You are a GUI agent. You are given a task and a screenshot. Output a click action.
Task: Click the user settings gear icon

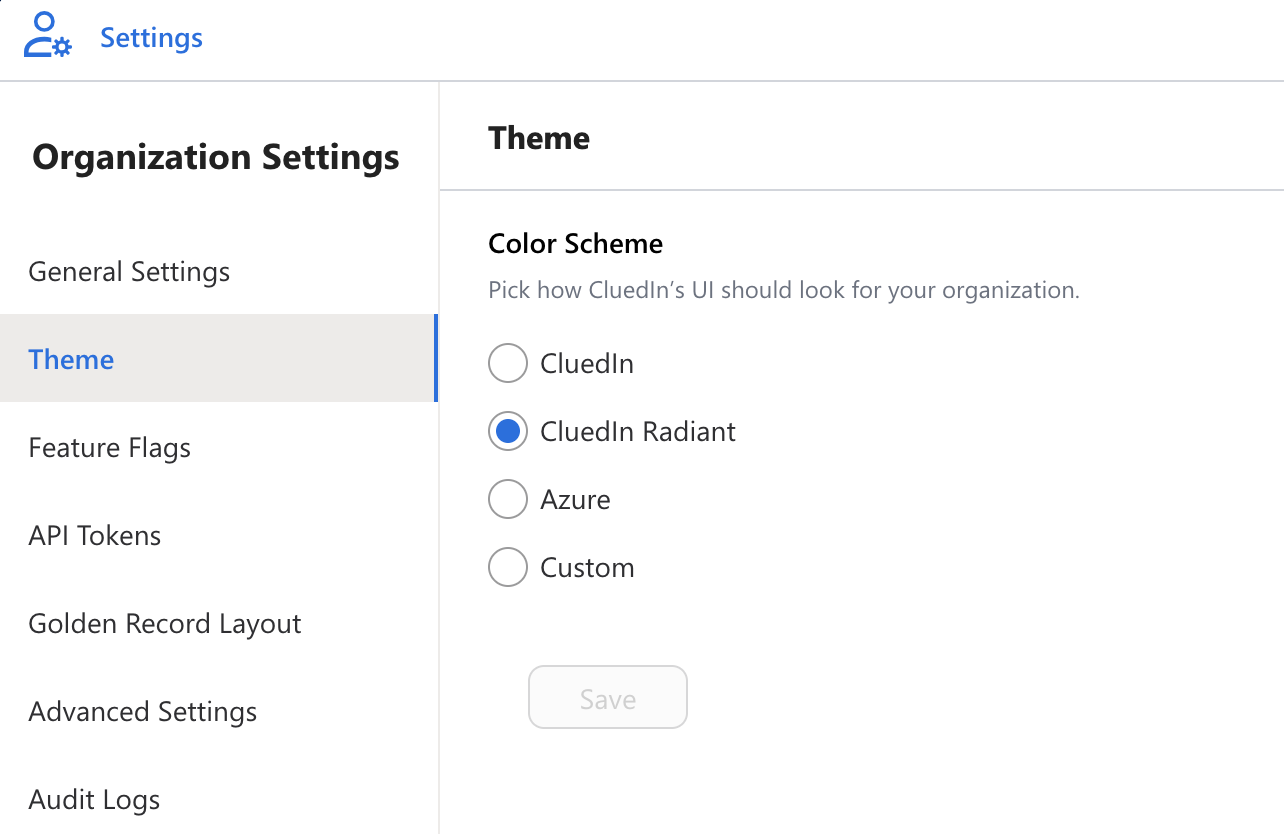(x=47, y=35)
